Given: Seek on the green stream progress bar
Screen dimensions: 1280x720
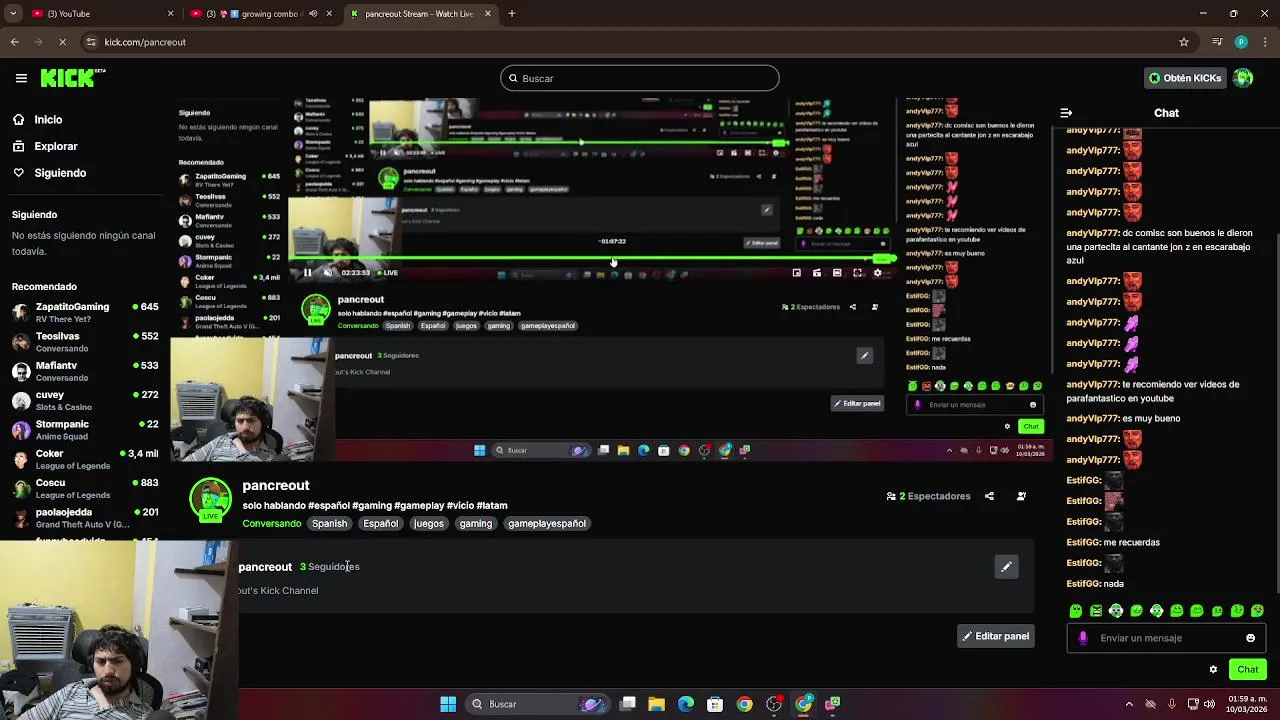Looking at the screenshot, I should tap(590, 260).
